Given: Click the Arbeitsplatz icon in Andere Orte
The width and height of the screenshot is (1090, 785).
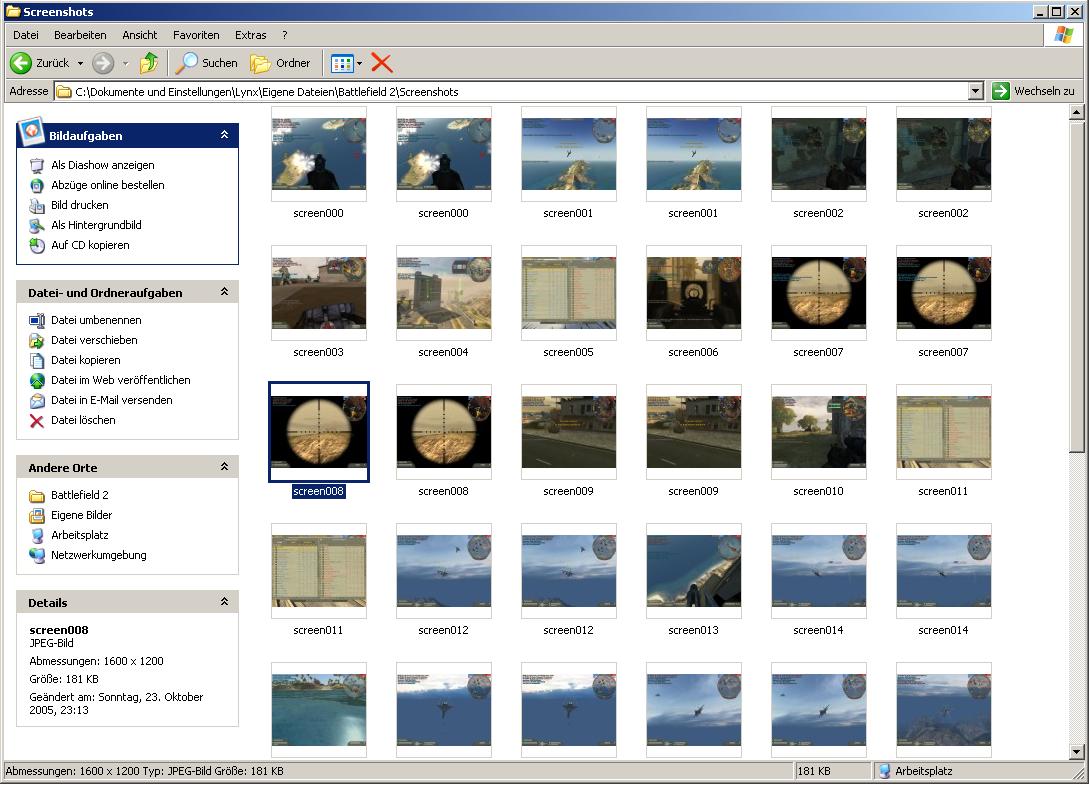Looking at the screenshot, I should tap(37, 535).
